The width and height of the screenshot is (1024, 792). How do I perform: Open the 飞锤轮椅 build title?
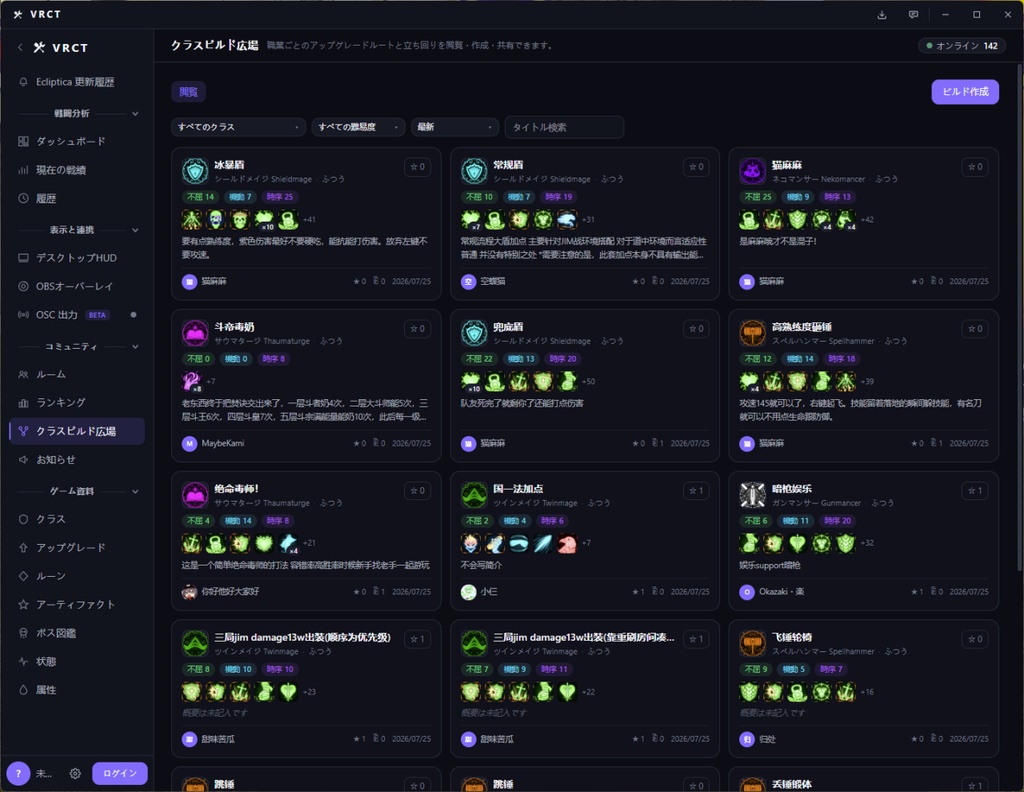coord(792,637)
